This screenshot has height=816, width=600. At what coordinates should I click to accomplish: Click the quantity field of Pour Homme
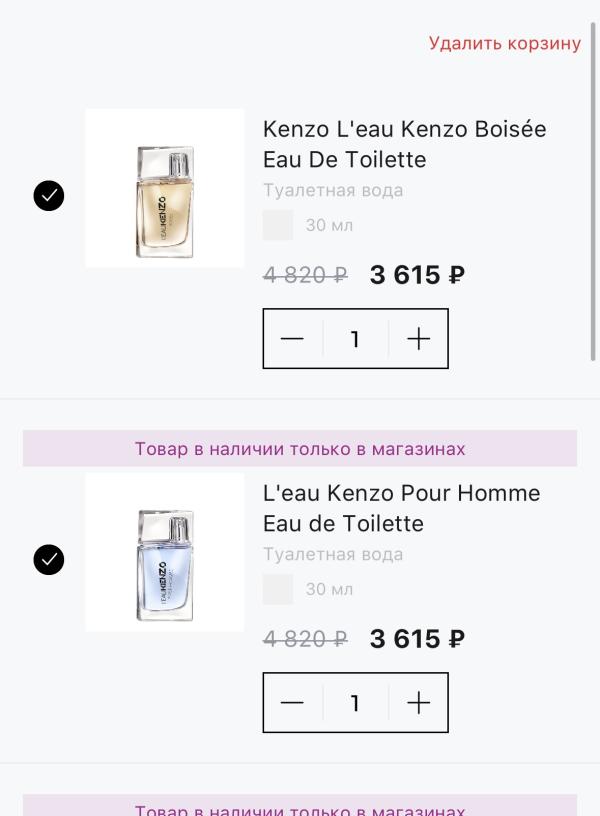tap(355, 703)
